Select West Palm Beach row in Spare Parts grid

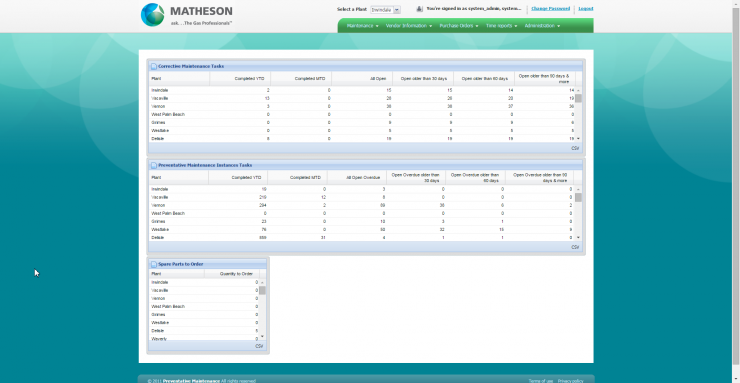(204, 307)
